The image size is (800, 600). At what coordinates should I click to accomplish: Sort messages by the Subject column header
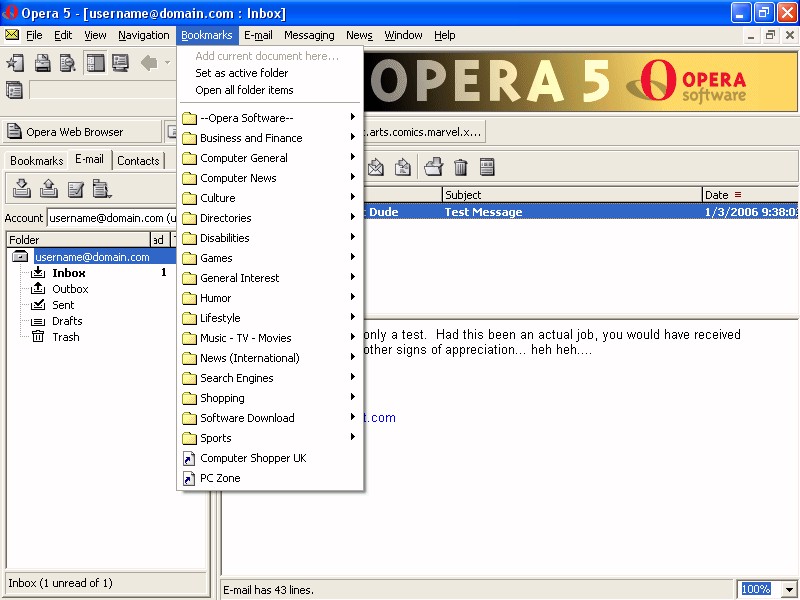pyautogui.click(x=572, y=195)
